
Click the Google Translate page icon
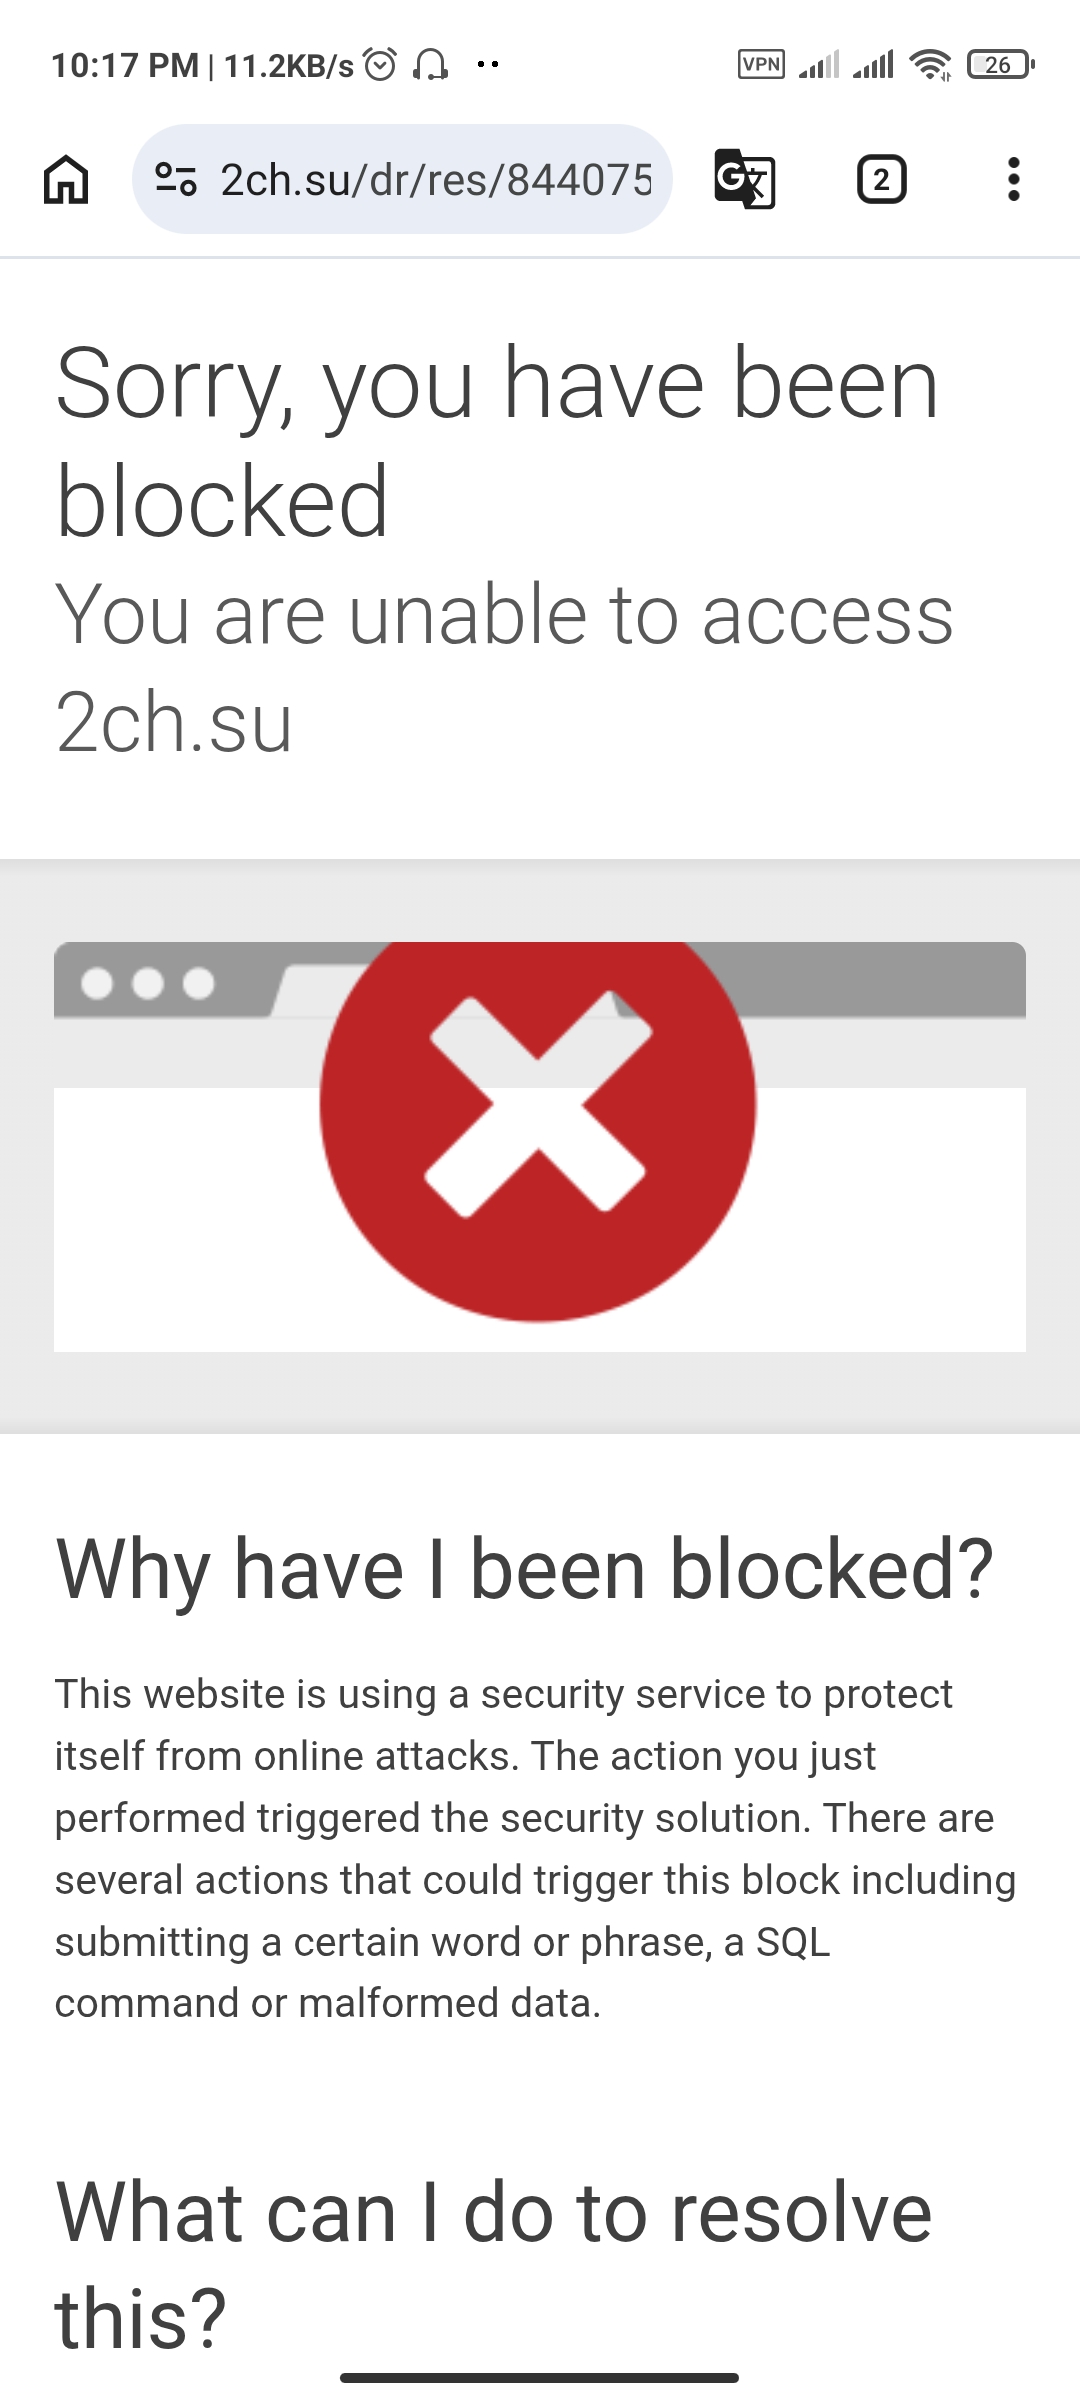coord(745,180)
